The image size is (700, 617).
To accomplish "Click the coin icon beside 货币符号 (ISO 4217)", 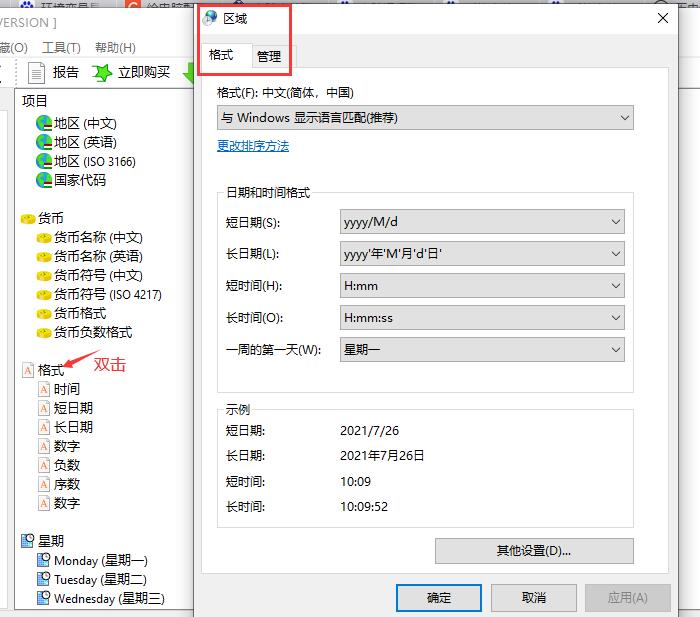I will coord(44,295).
